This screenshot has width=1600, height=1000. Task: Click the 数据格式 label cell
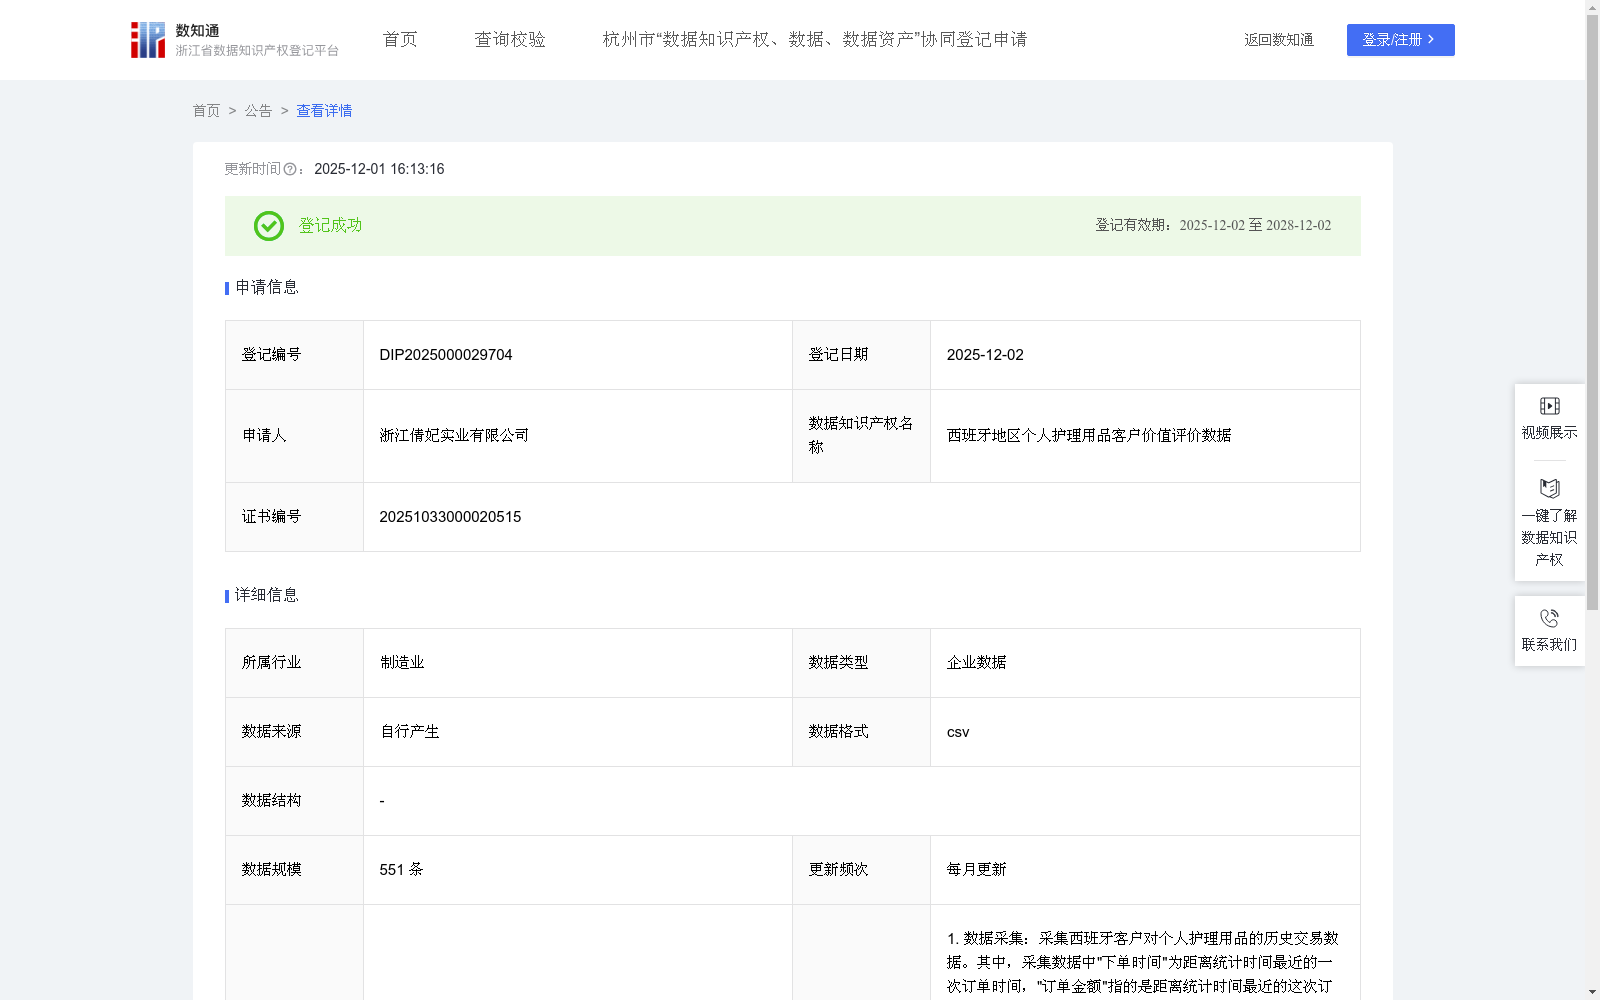pos(861,732)
